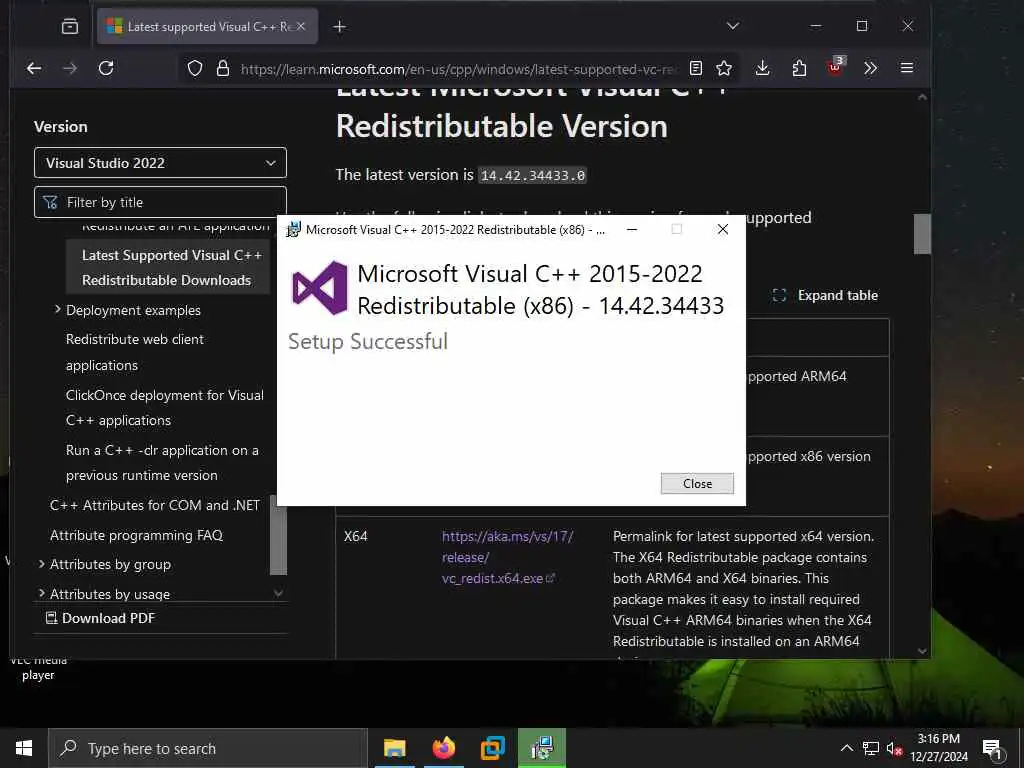
Task: Expand the Attributes by usage node
Action: (x=42, y=593)
